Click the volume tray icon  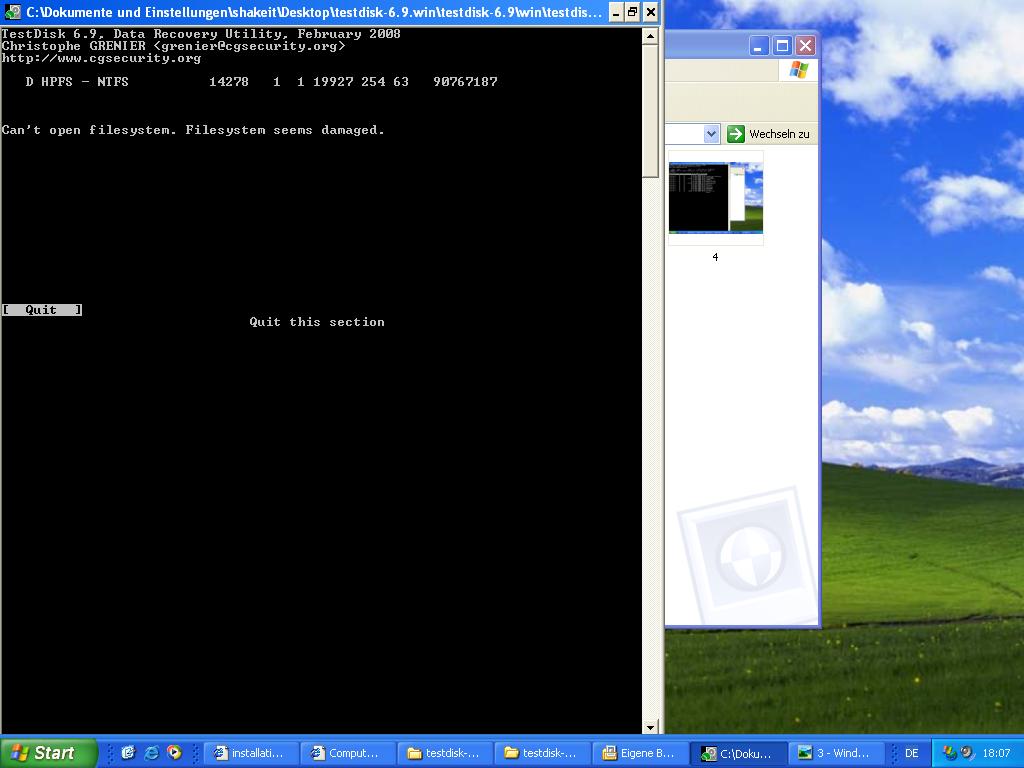[x=967, y=753]
